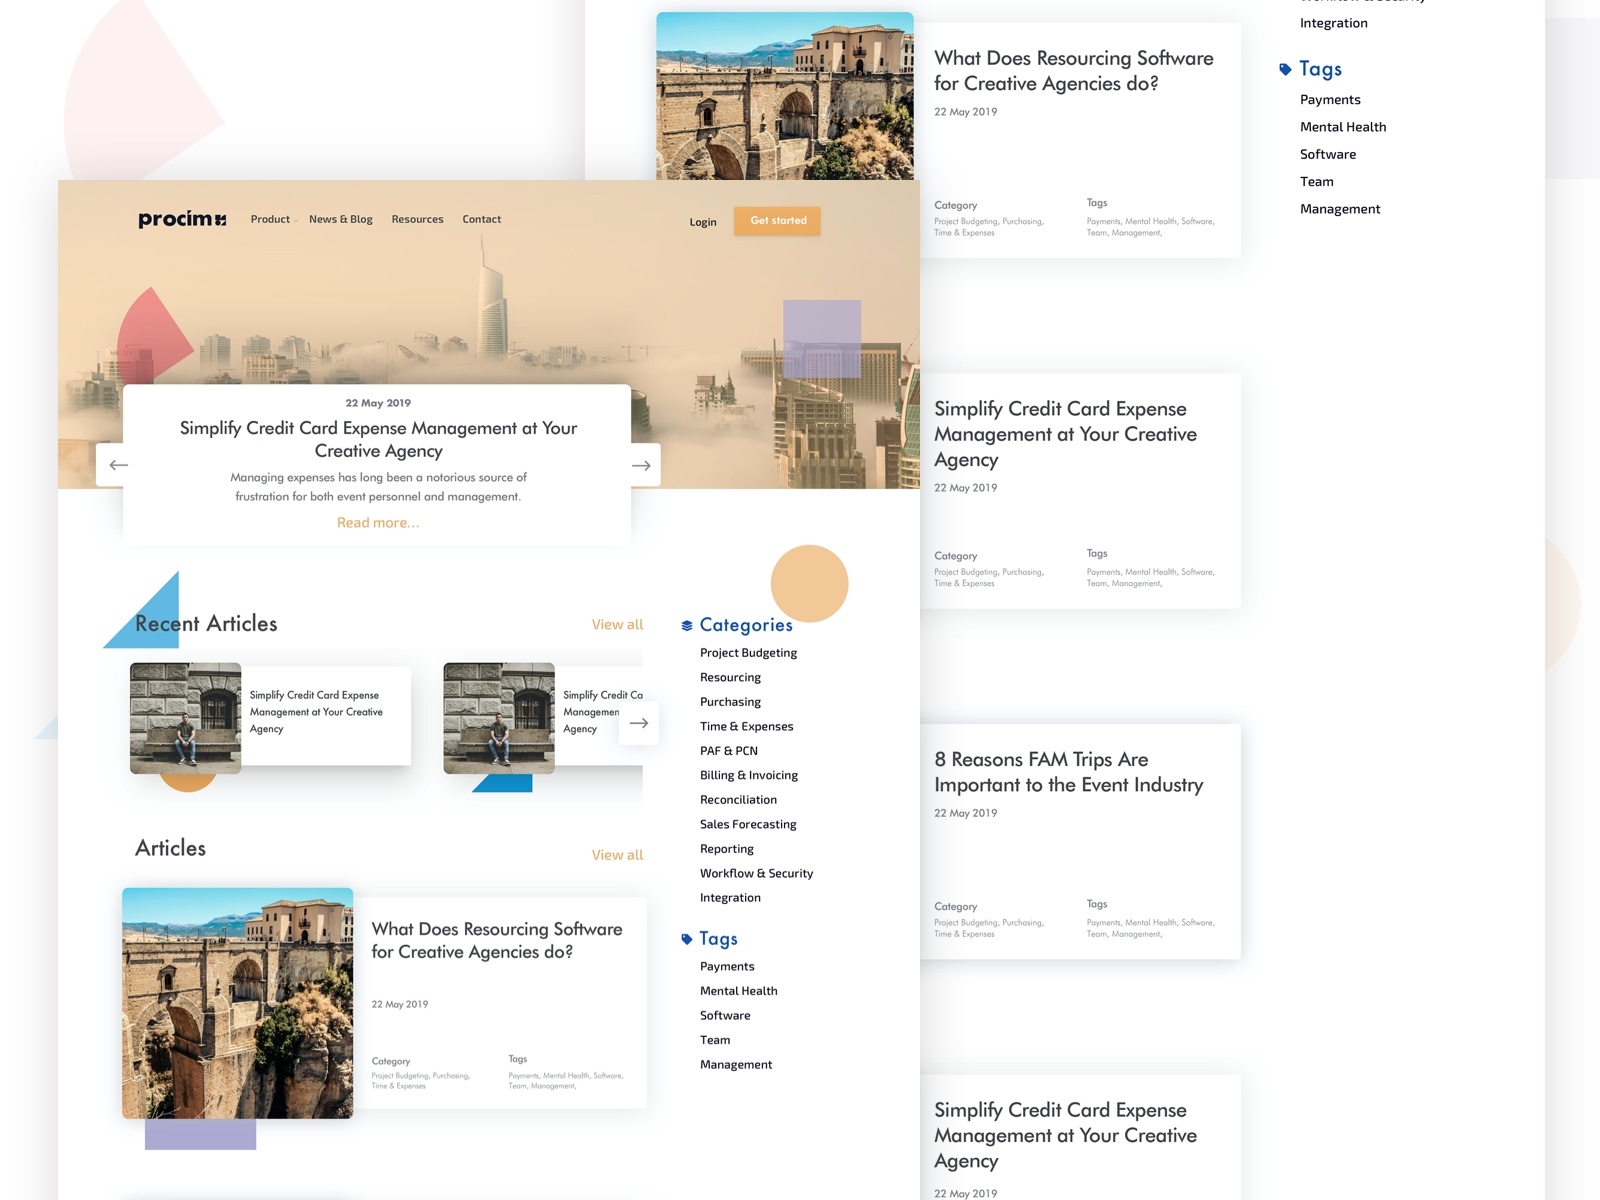The width and height of the screenshot is (1600, 1200).
Task: Open the Read more... link in the hero card
Action: tap(378, 522)
